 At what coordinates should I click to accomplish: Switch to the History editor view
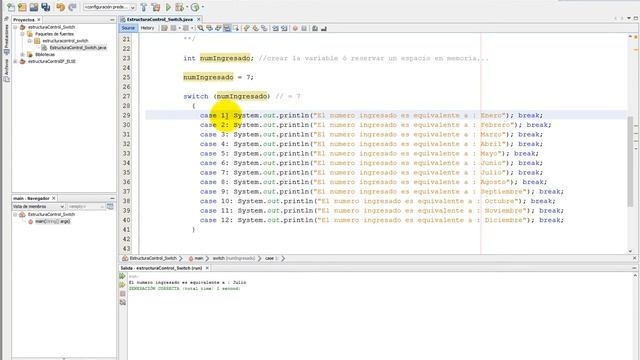pyautogui.click(x=147, y=28)
